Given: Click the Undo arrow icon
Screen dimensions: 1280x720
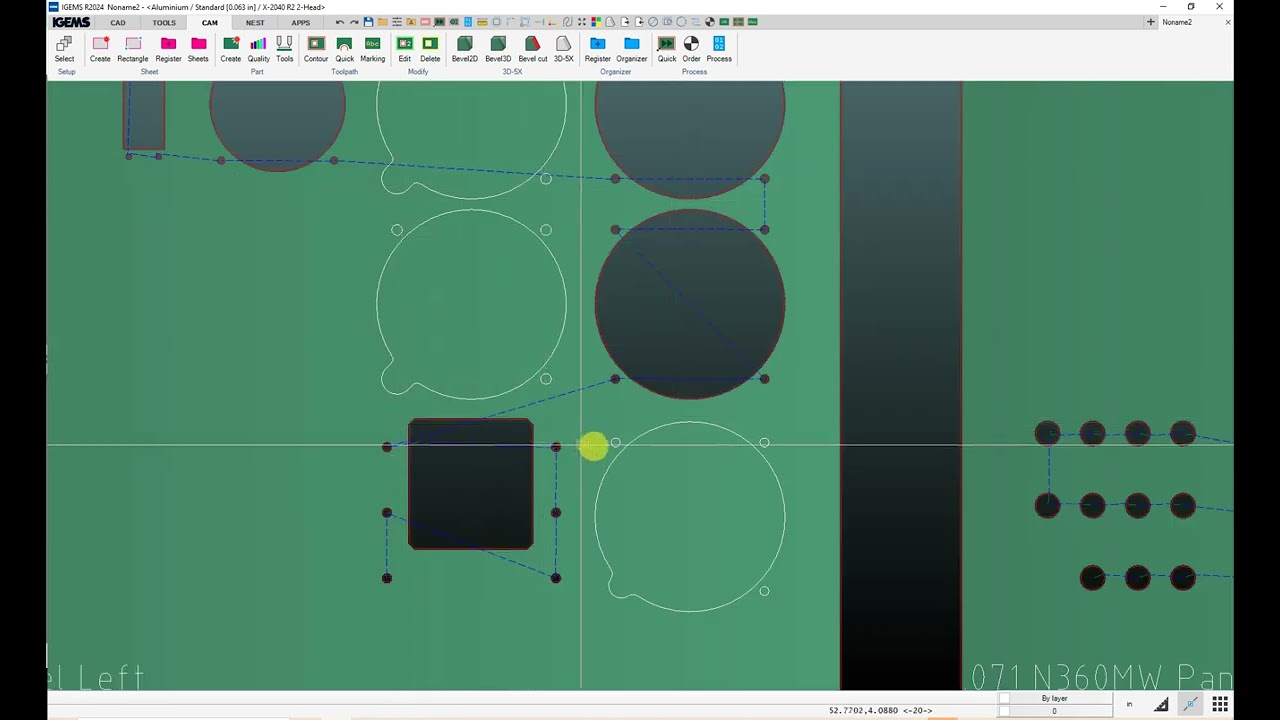Looking at the screenshot, I should click(340, 22).
